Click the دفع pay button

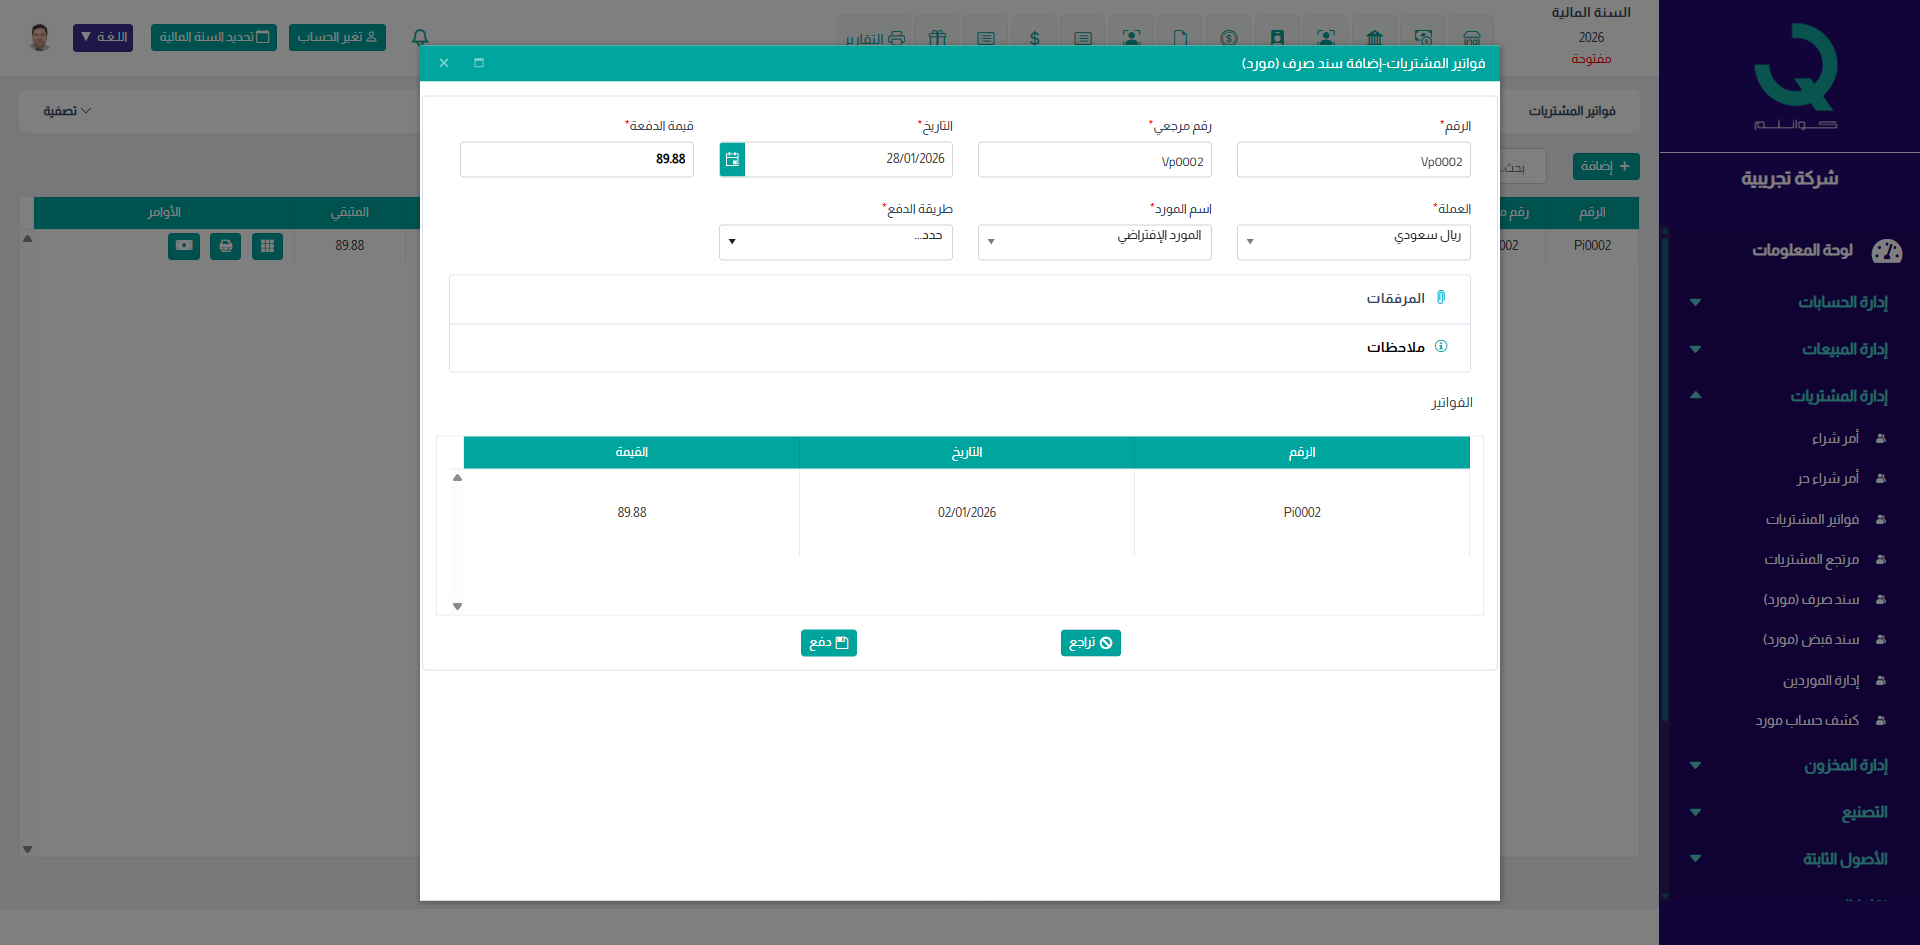[x=828, y=643]
